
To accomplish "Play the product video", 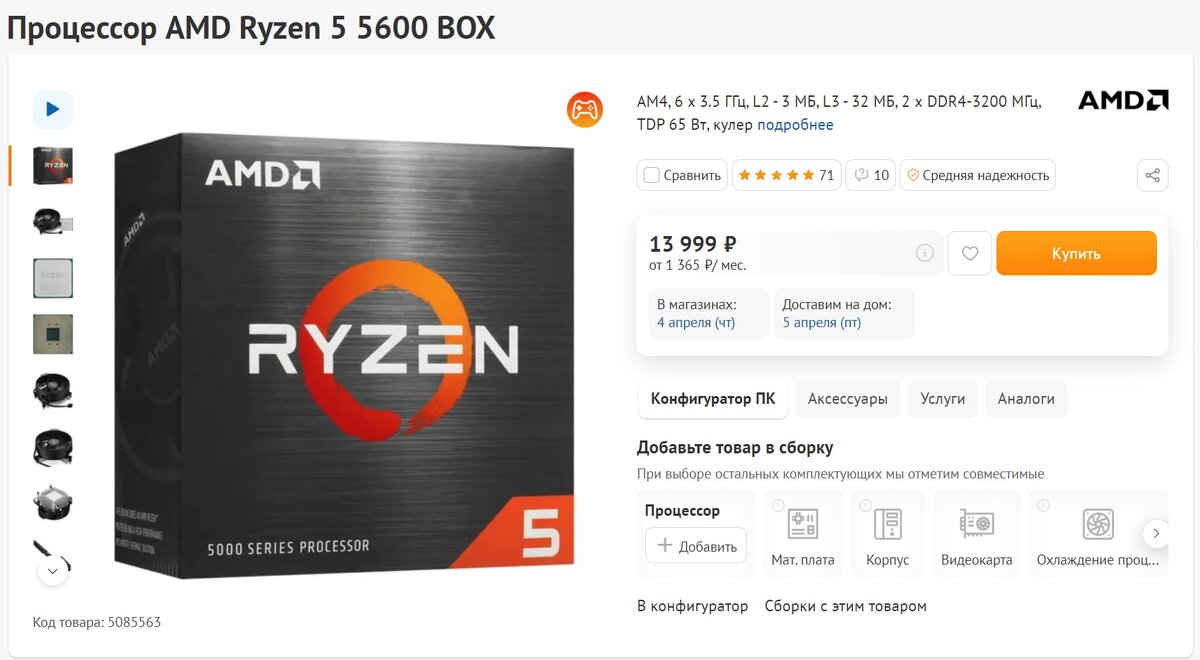I will pos(53,109).
